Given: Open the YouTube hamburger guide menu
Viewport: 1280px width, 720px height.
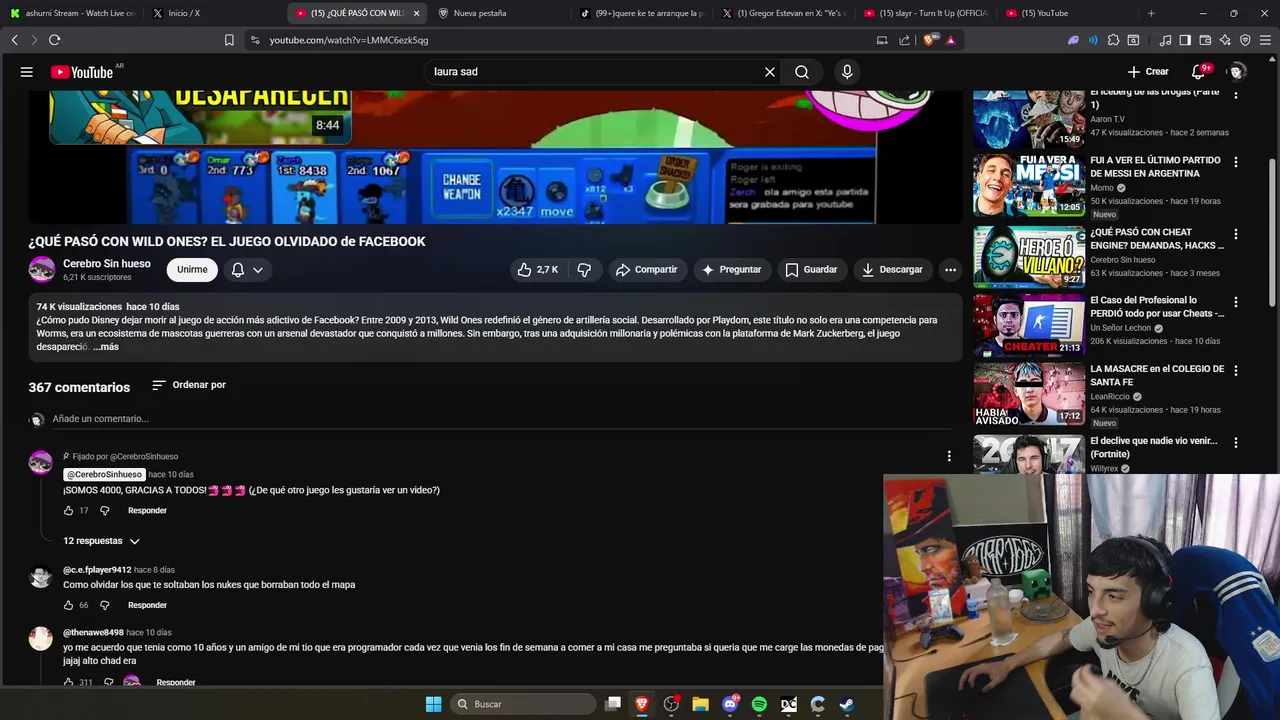Looking at the screenshot, I should click(x=27, y=72).
